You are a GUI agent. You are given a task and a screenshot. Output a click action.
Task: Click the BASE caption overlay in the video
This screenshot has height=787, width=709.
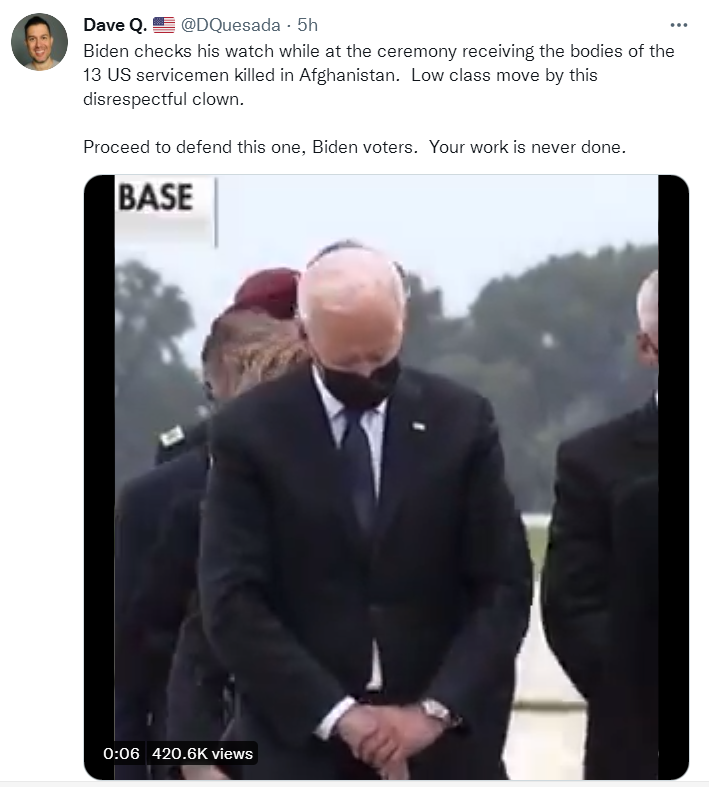[156, 197]
